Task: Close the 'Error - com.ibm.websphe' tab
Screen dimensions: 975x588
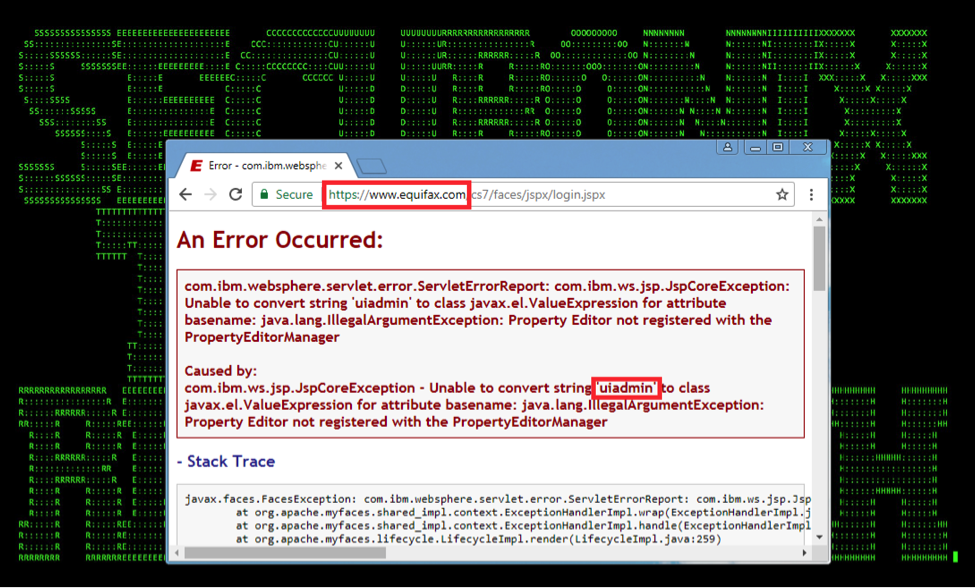Action: [339, 165]
